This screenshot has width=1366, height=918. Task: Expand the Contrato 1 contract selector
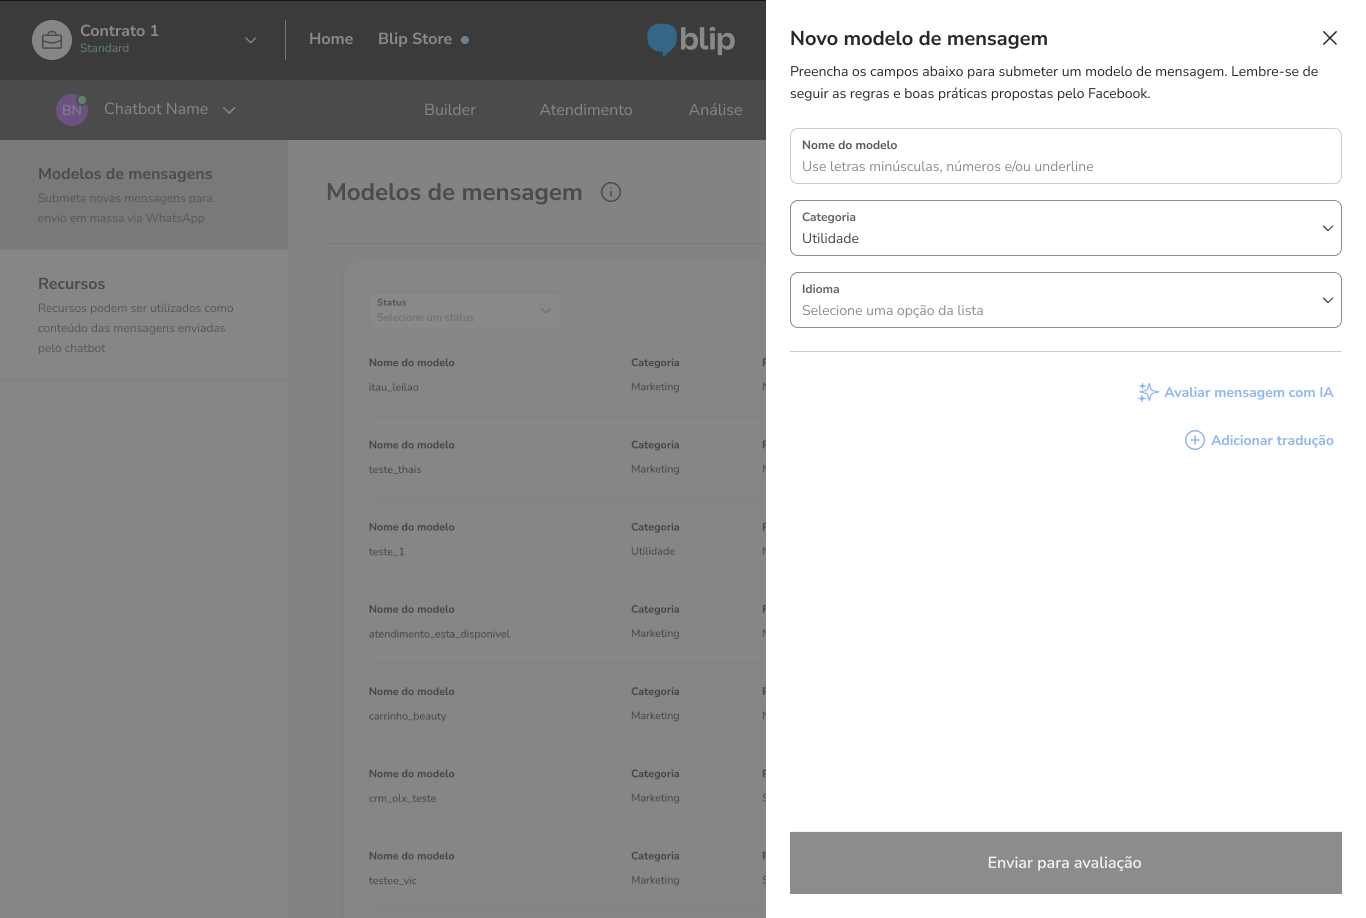pyautogui.click(x=250, y=40)
